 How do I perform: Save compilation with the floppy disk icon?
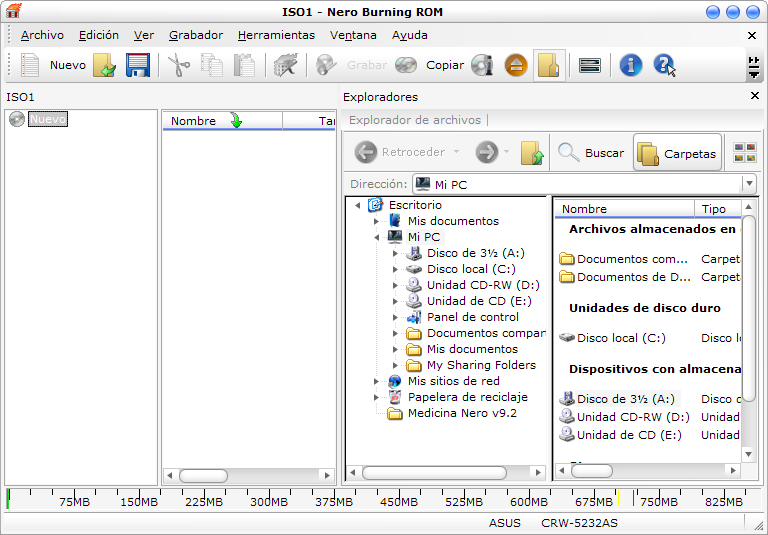pos(137,66)
